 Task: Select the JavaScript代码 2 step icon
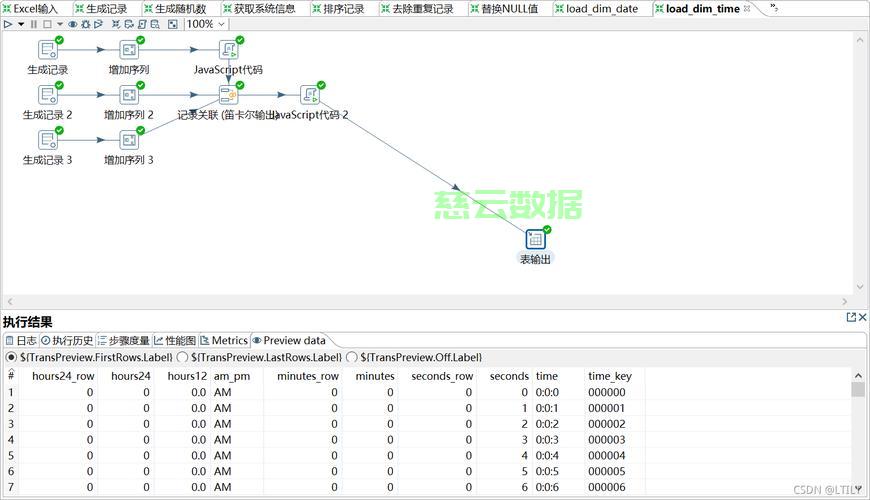click(x=309, y=95)
